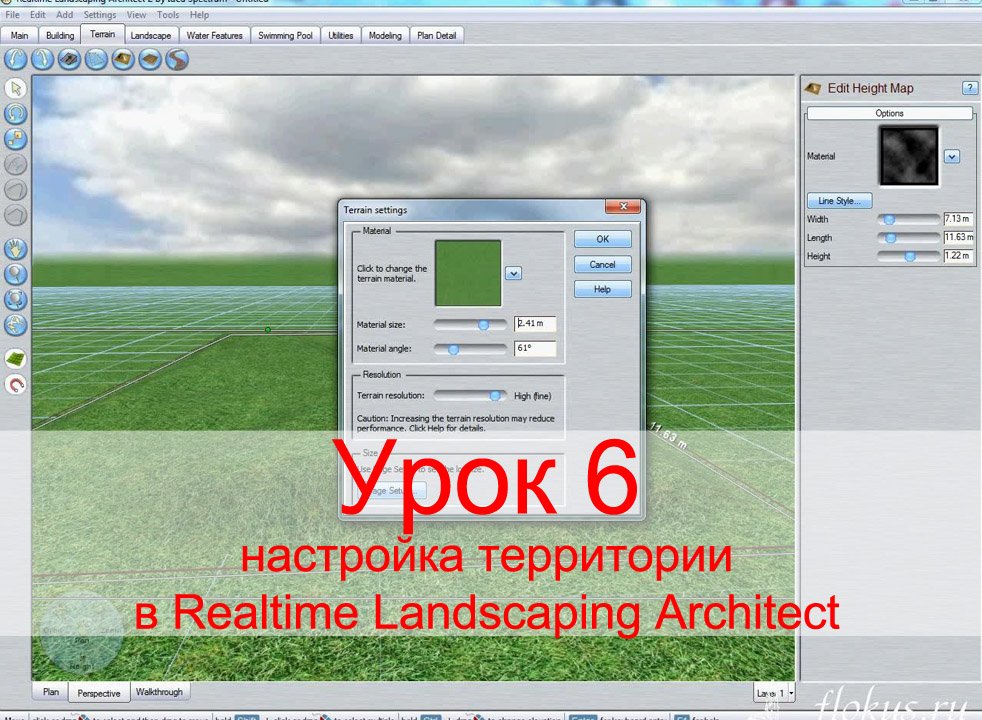Image resolution: width=982 pixels, height=720 pixels.
Task: Open the Add menu
Action: tap(65, 14)
